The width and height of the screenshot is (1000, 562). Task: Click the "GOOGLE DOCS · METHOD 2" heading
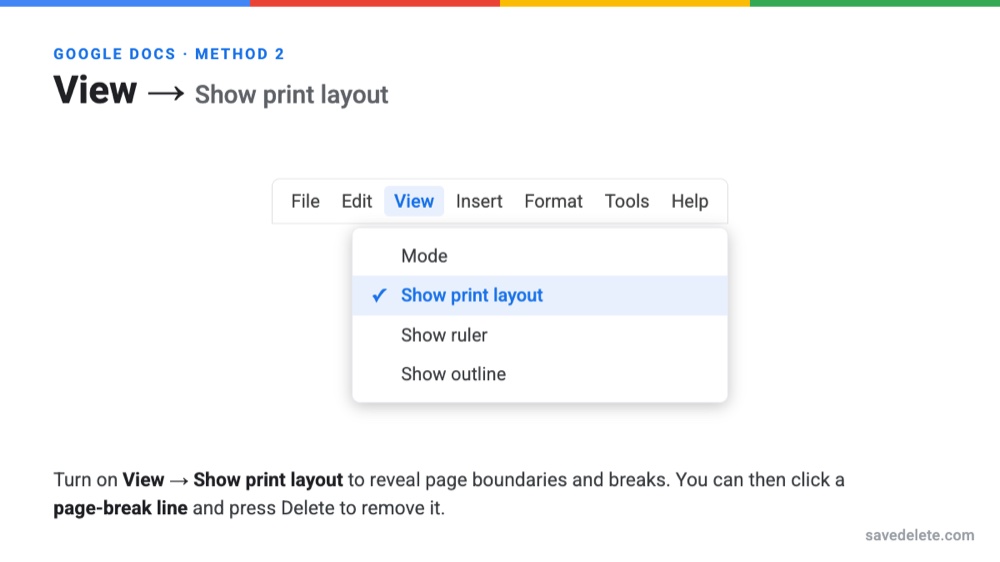169,54
